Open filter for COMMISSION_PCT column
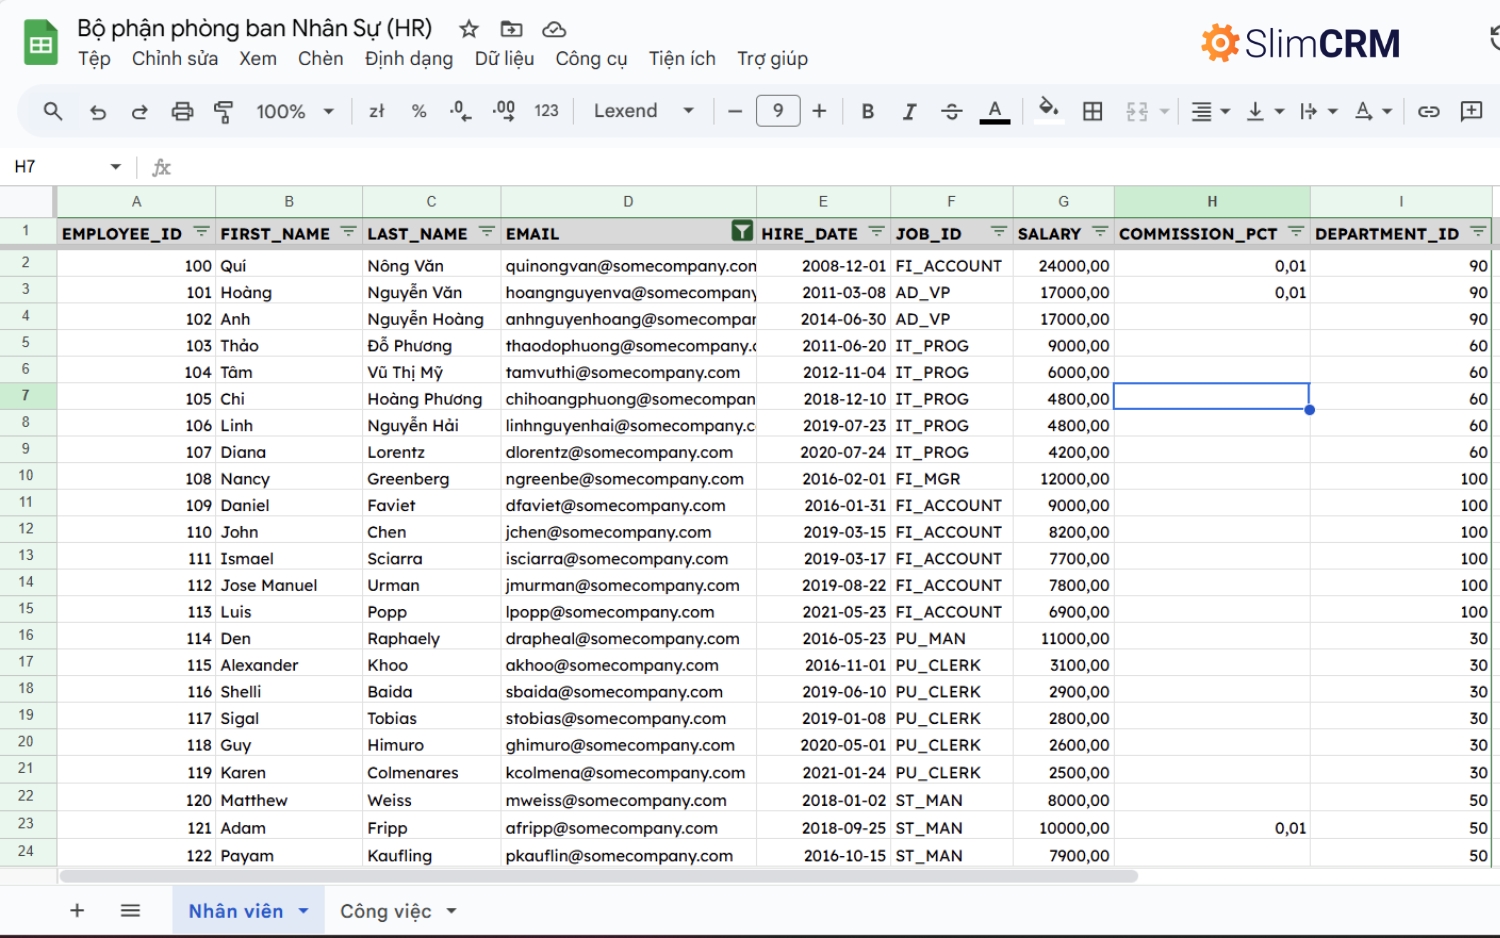The height and width of the screenshot is (938, 1500). (x=1296, y=232)
